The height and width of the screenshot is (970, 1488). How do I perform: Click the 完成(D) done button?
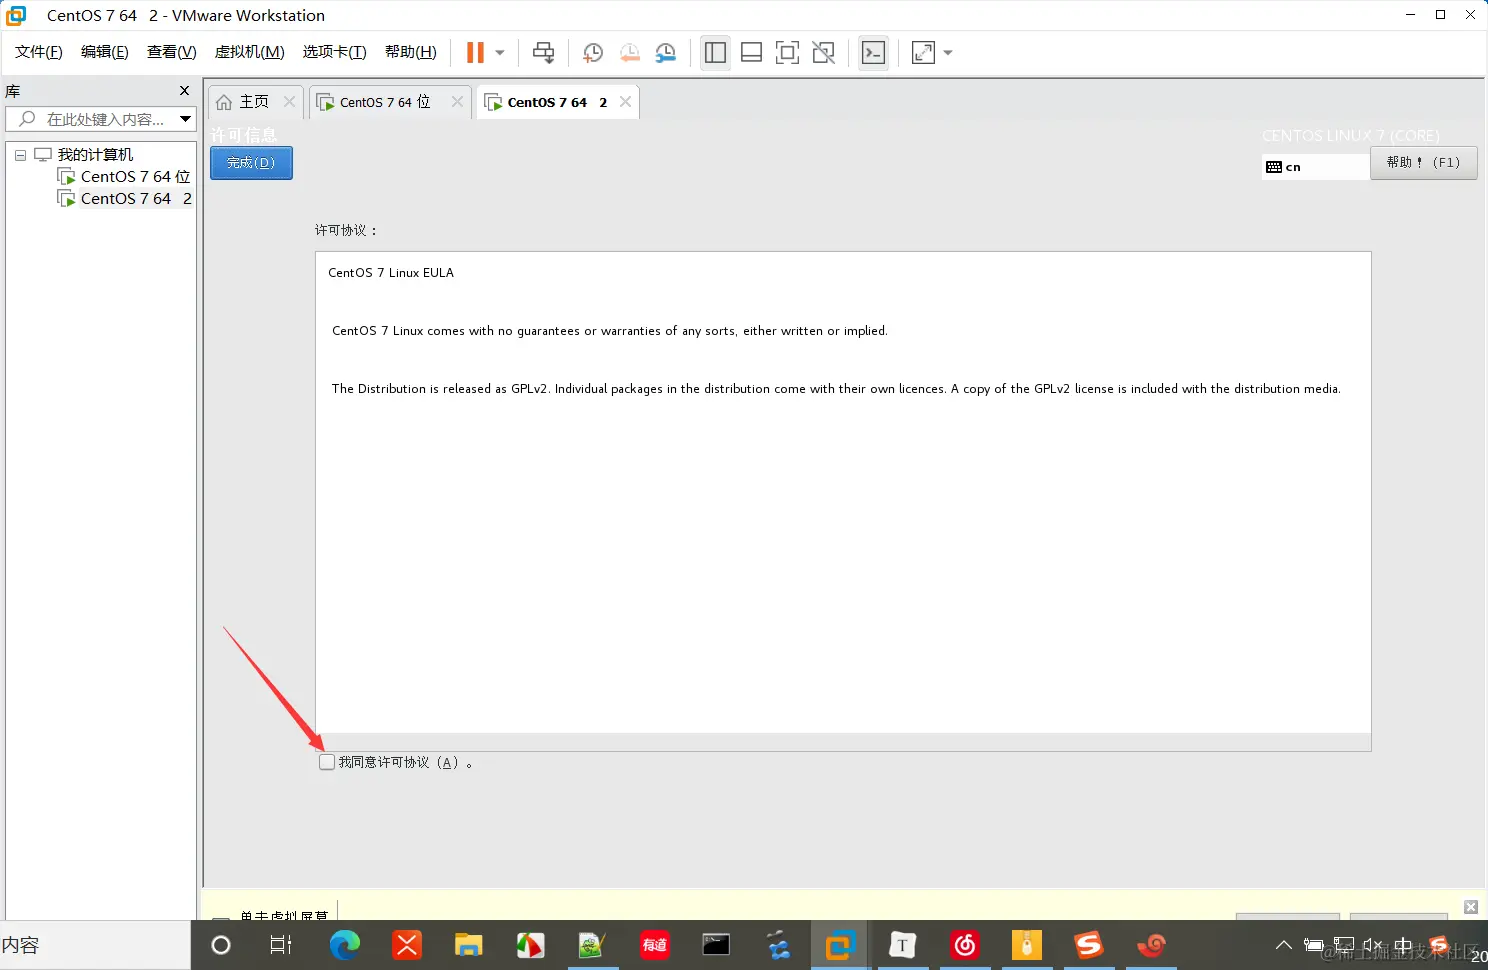tap(251, 163)
